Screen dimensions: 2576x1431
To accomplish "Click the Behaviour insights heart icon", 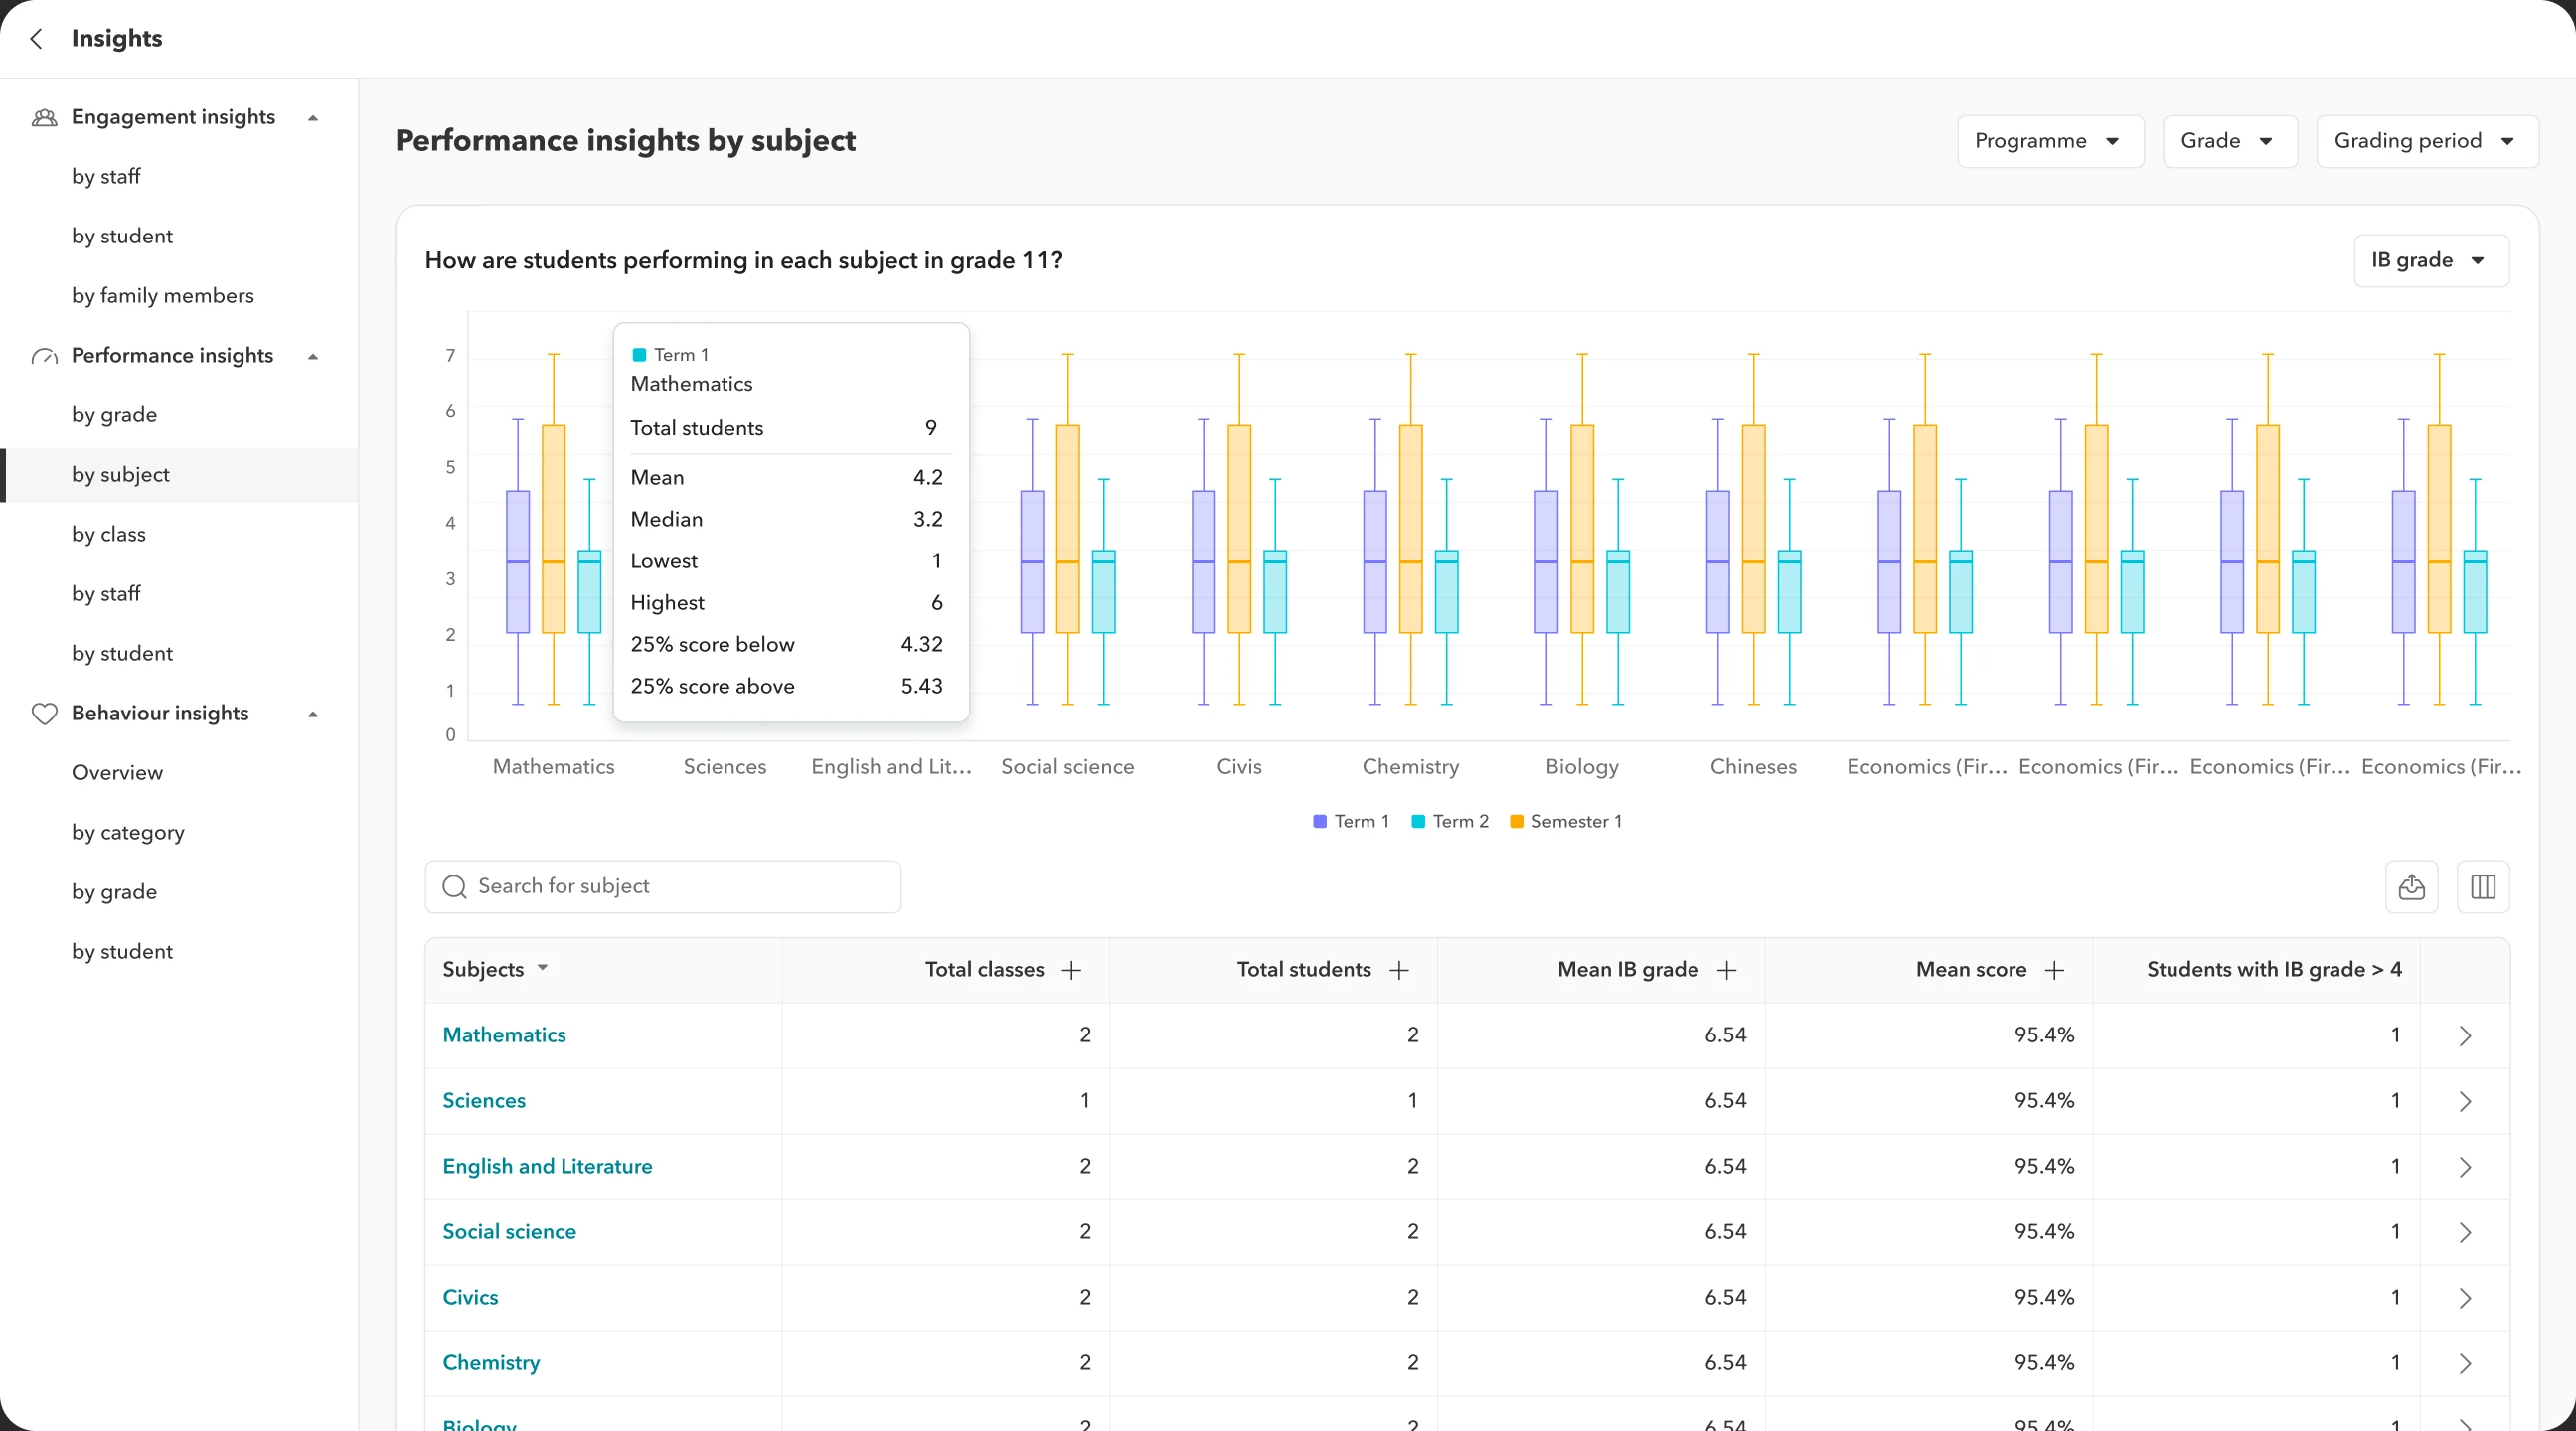I will click(44, 713).
